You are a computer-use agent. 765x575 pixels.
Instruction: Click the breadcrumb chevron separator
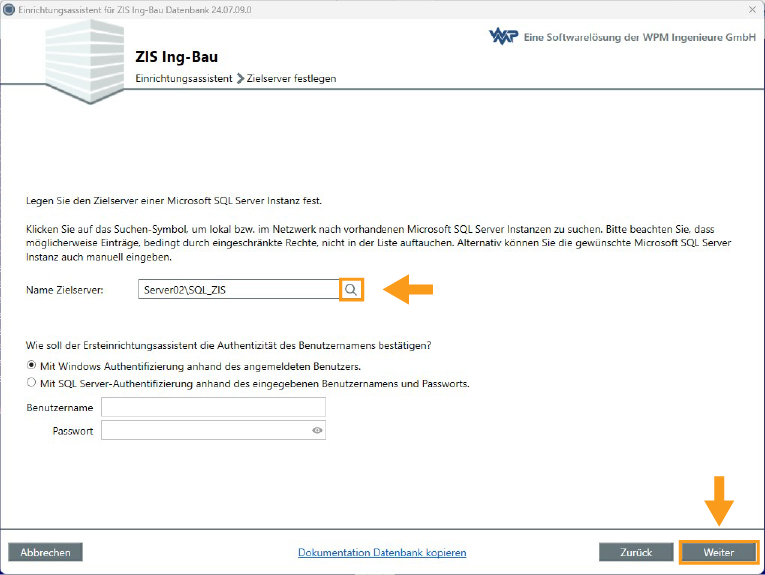pos(240,79)
